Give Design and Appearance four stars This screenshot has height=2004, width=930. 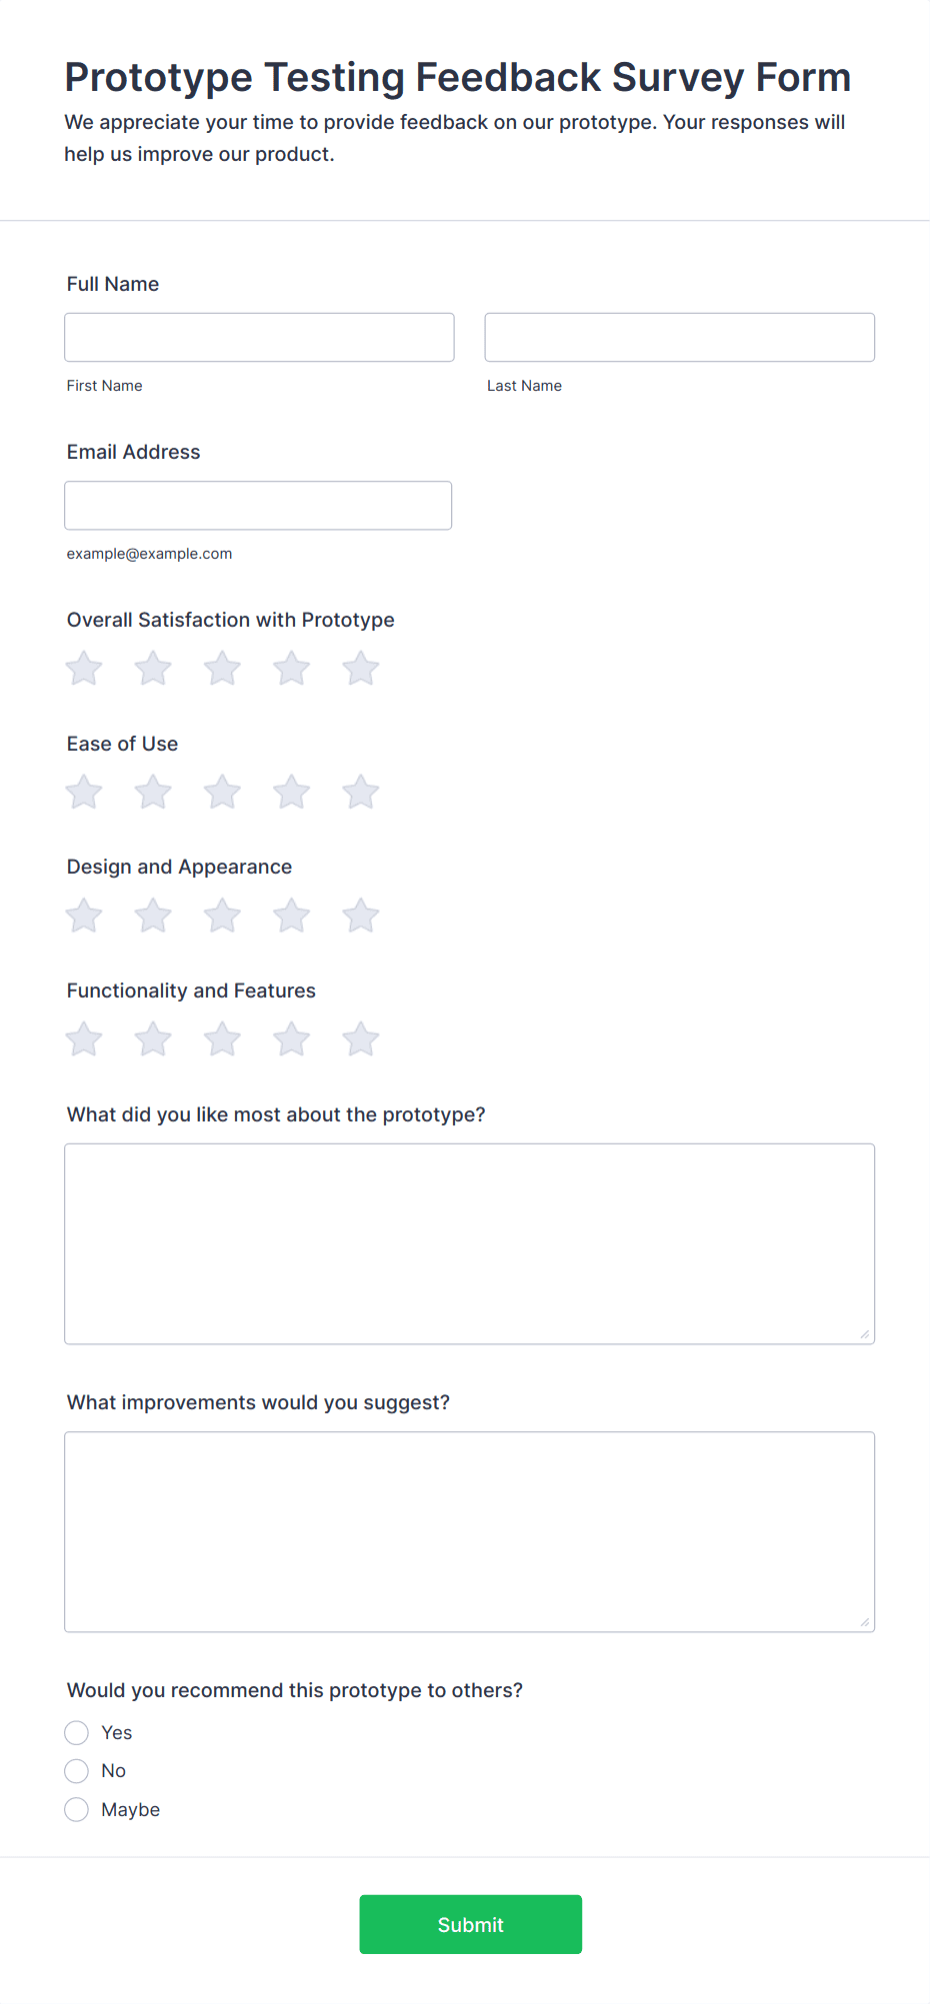pos(291,914)
